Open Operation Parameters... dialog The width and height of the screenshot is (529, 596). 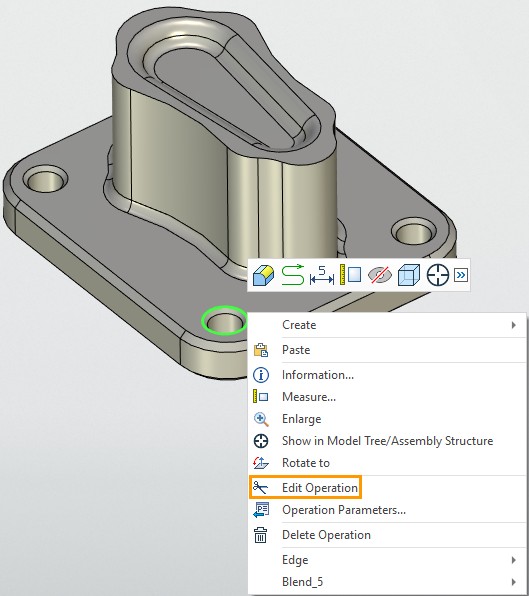pos(388,510)
